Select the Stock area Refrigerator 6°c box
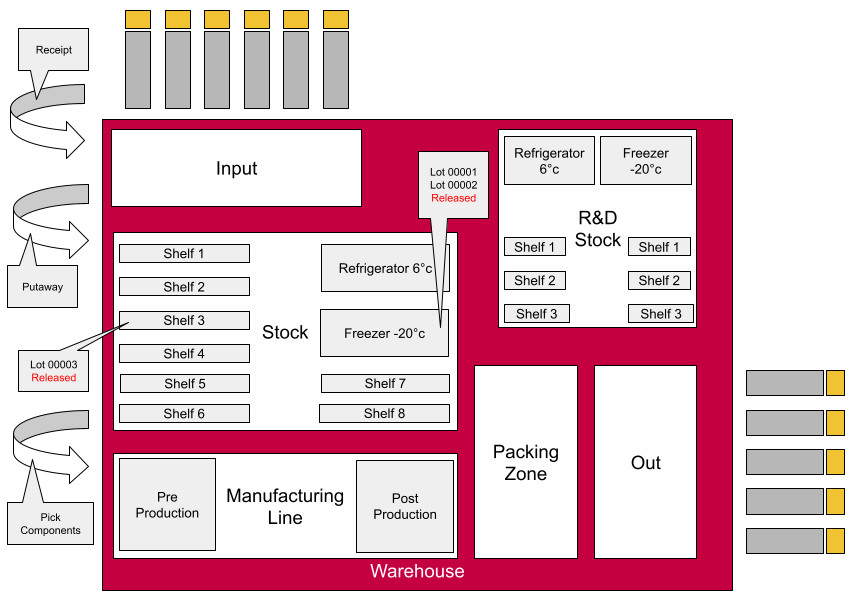The height and width of the screenshot is (595, 855). [385, 268]
